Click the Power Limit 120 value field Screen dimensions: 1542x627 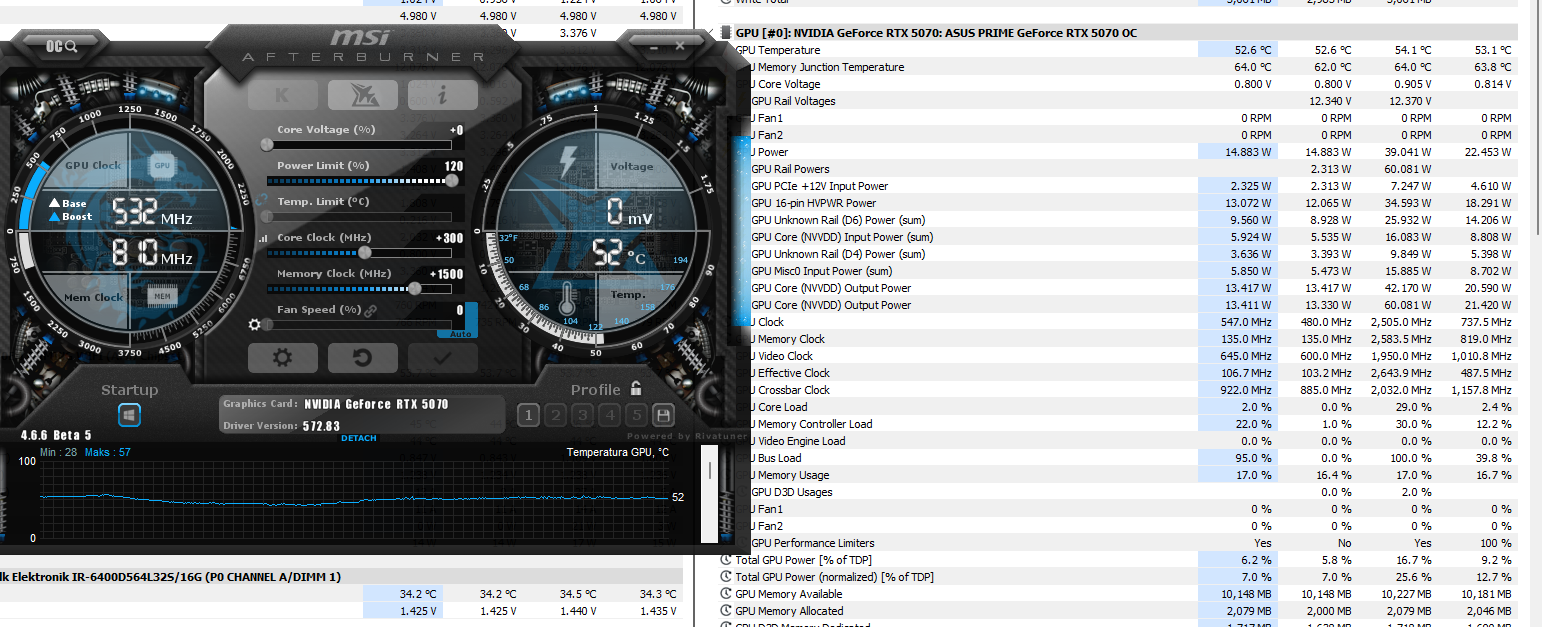pyautogui.click(x=454, y=166)
